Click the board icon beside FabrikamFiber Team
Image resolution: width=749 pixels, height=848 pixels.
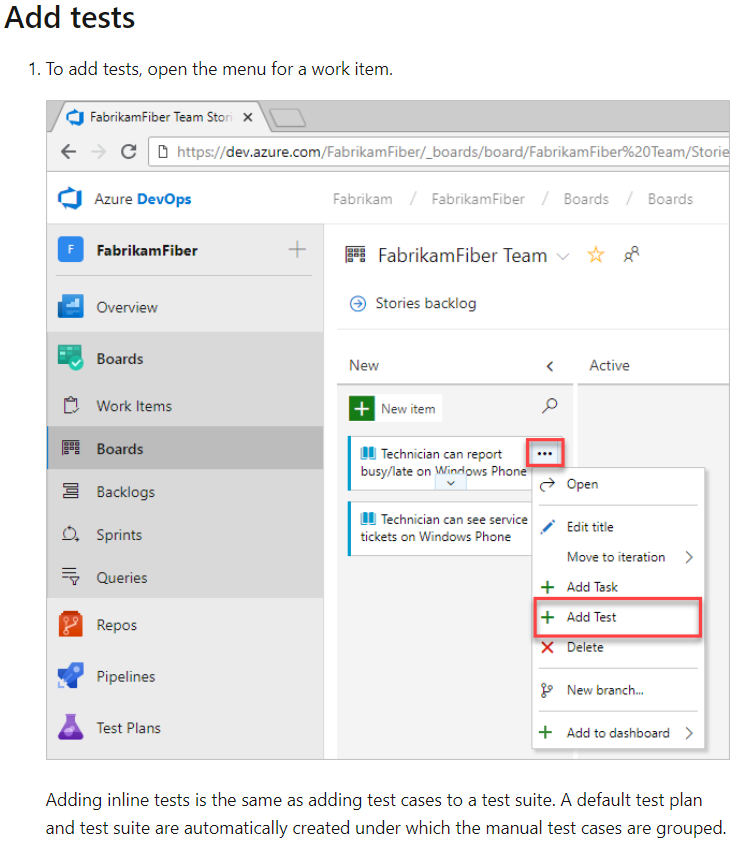[x=355, y=254]
